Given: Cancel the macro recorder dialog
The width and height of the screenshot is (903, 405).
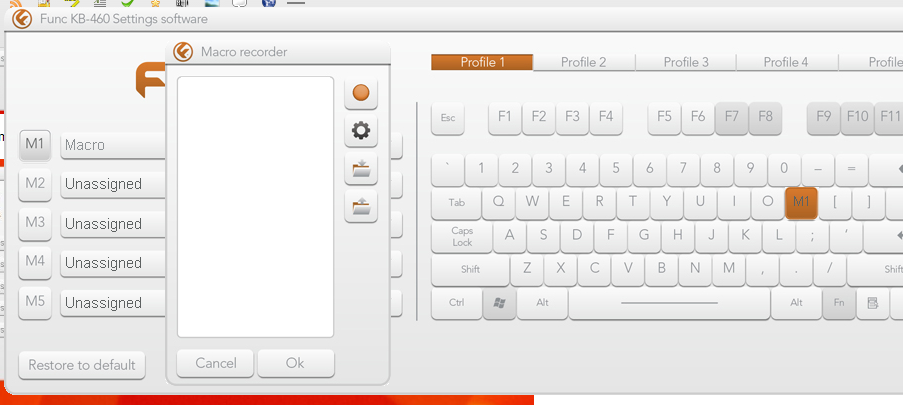Looking at the screenshot, I should (215, 363).
